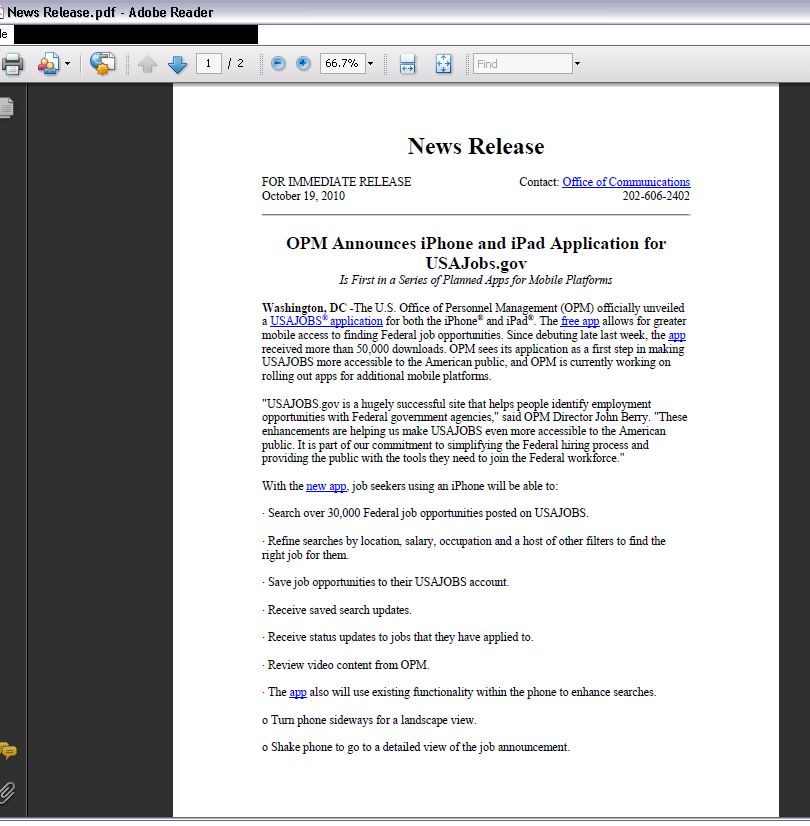Click 'Turn phone sideways for a landscape view.' line
Screen dimensions: 810x826
tap(369, 720)
